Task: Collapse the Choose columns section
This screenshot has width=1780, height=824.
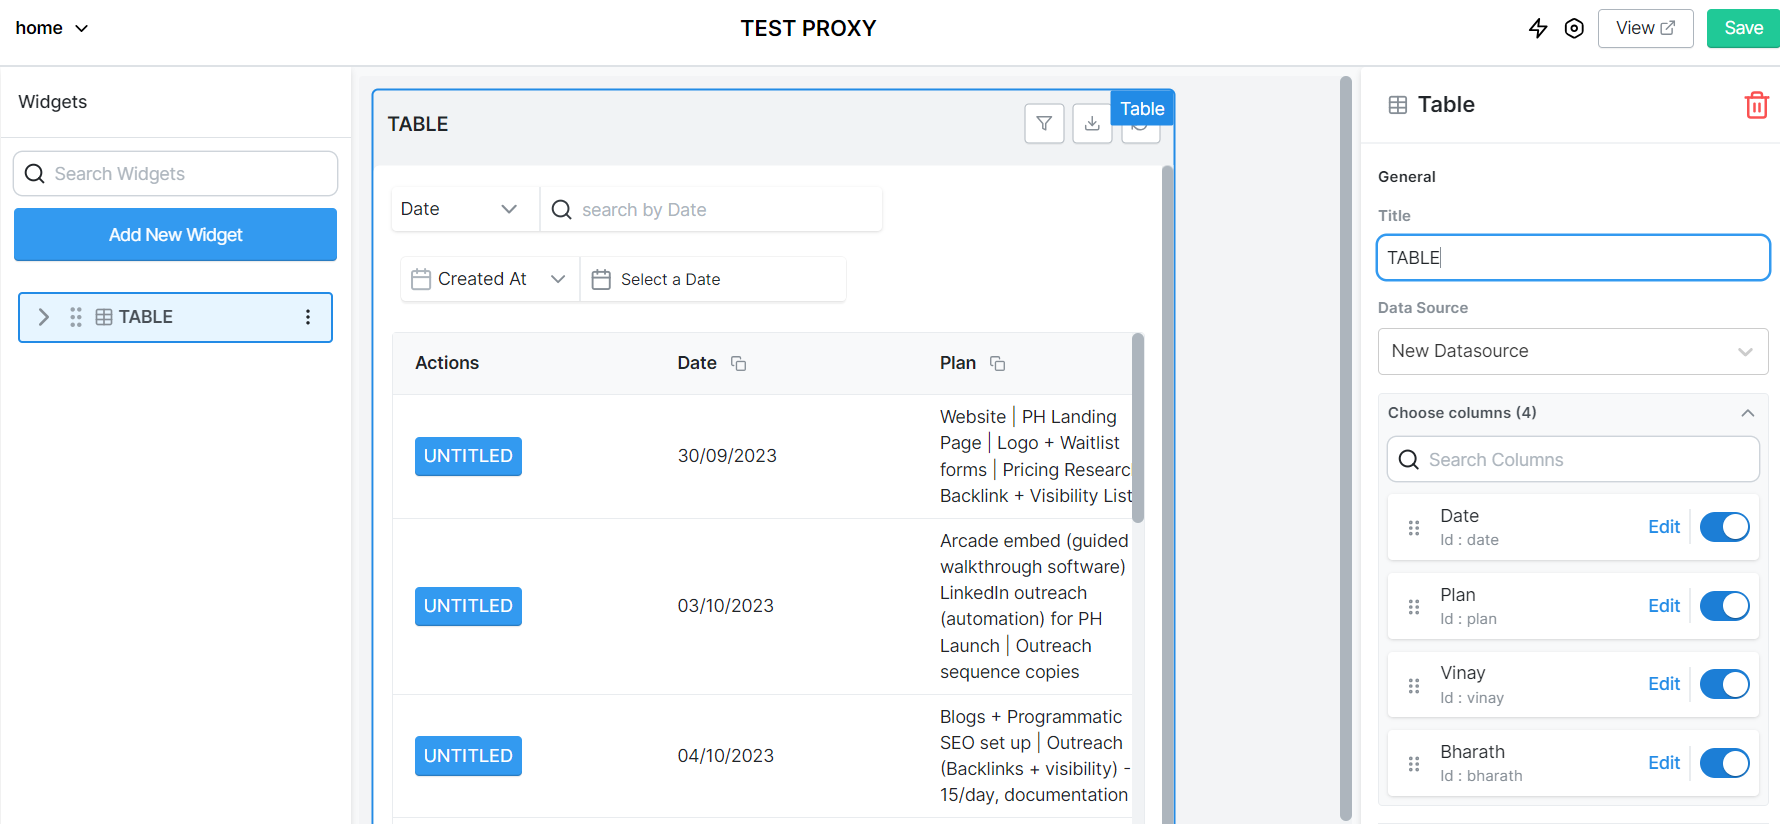Action: (1747, 413)
